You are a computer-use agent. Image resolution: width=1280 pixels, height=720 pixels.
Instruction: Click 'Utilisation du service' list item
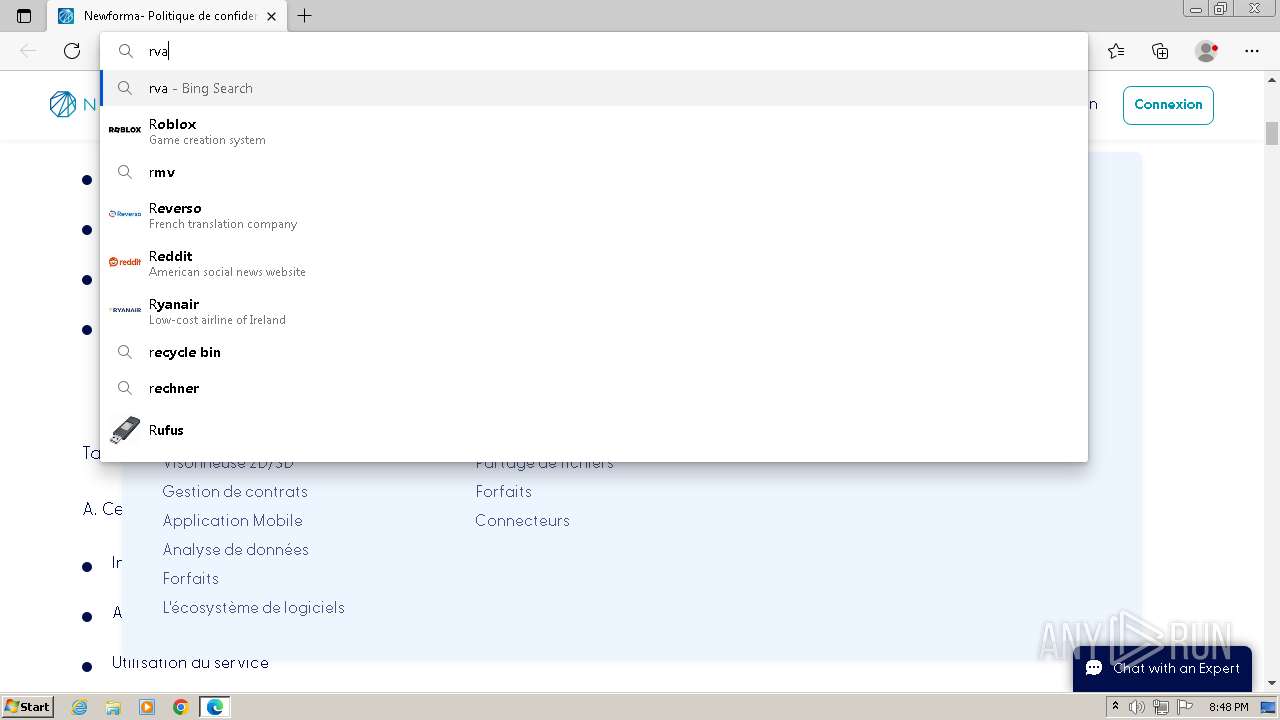pyautogui.click(x=190, y=663)
